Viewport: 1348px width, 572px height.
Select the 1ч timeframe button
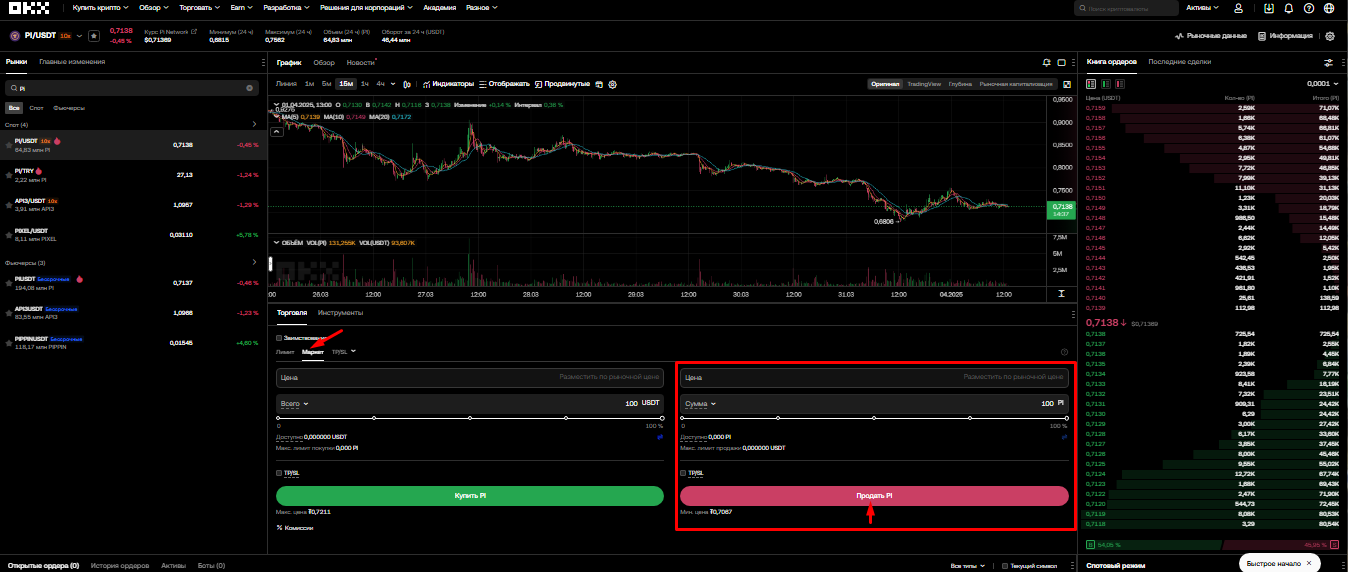[366, 84]
